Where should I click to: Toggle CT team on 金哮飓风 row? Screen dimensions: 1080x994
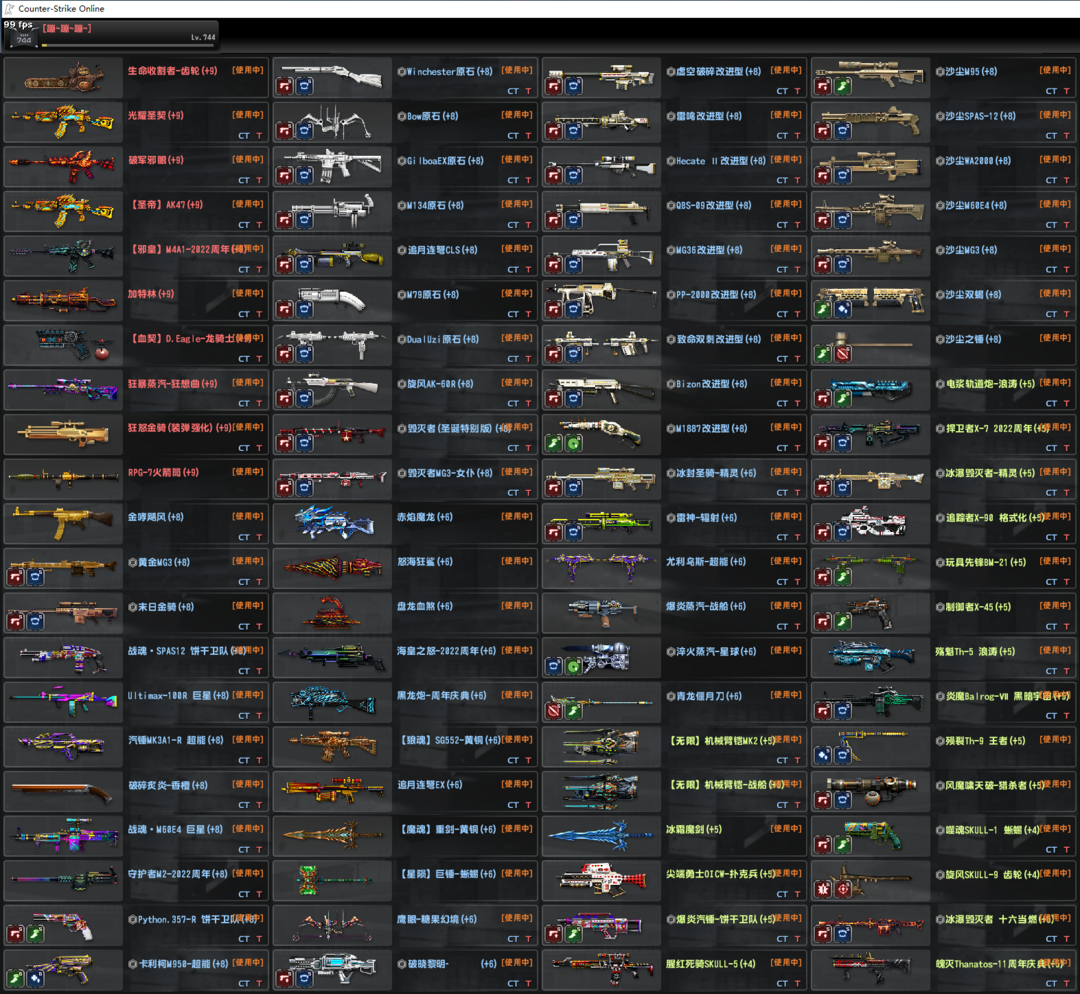(x=244, y=537)
